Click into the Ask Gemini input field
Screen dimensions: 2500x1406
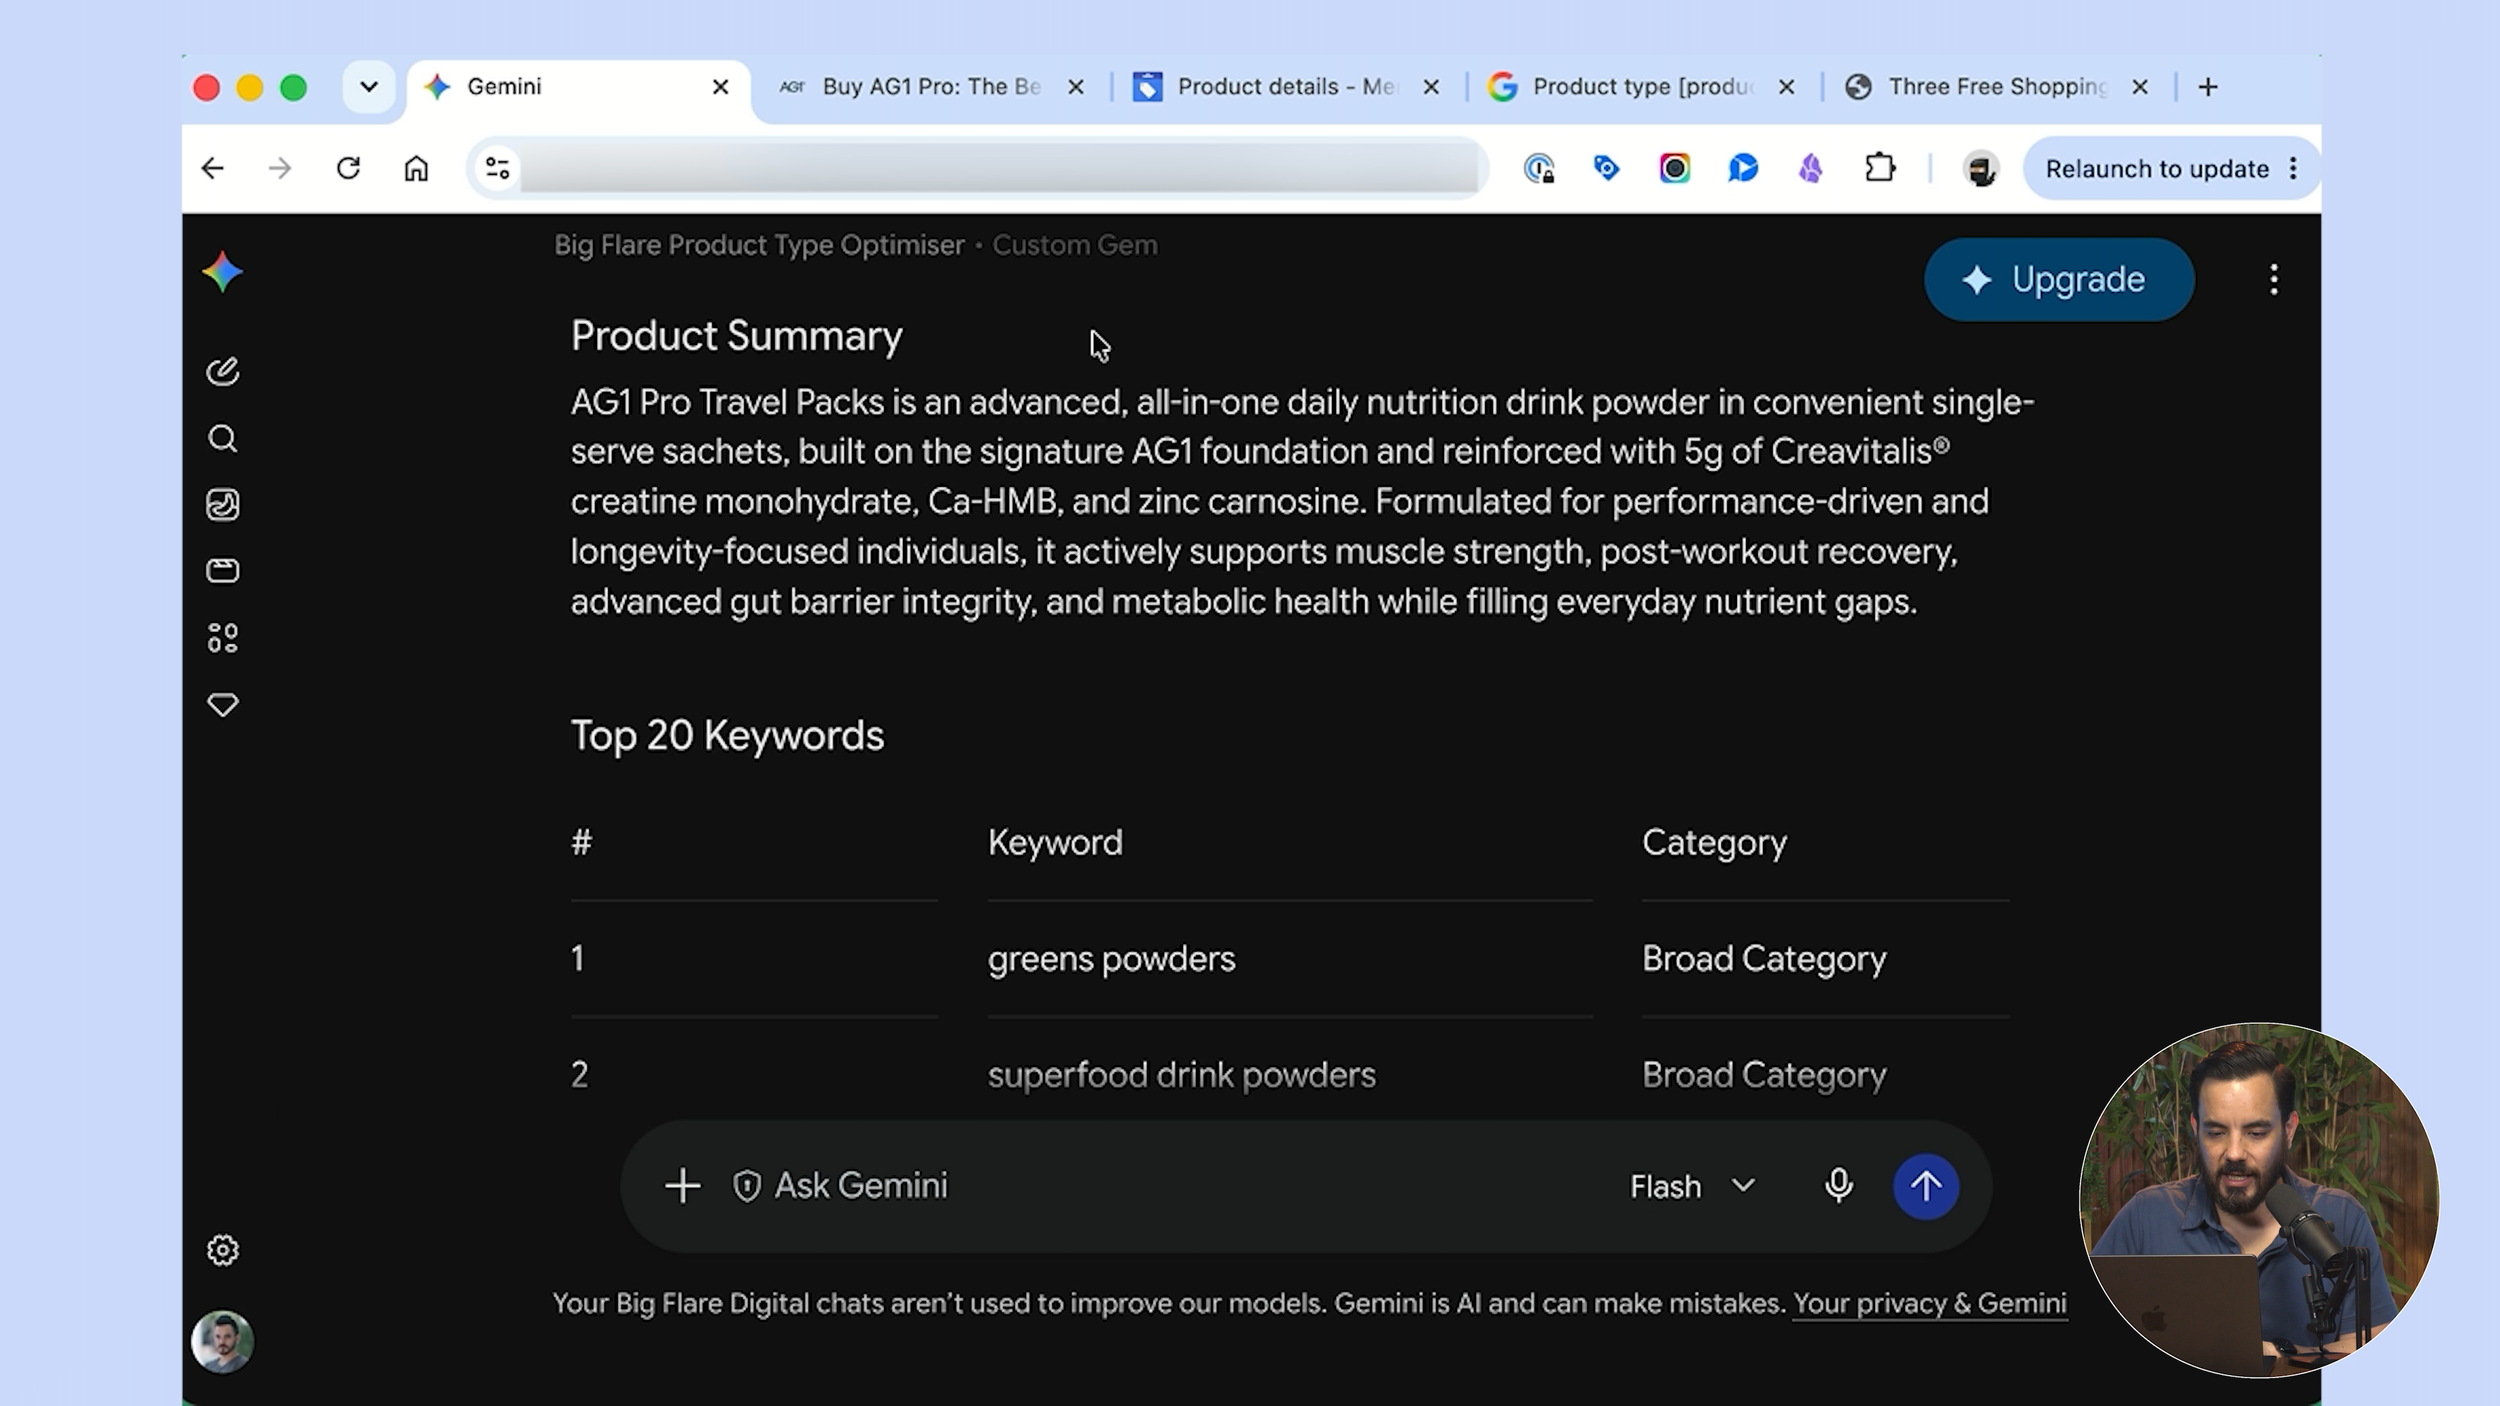pyautogui.click(x=1180, y=1186)
